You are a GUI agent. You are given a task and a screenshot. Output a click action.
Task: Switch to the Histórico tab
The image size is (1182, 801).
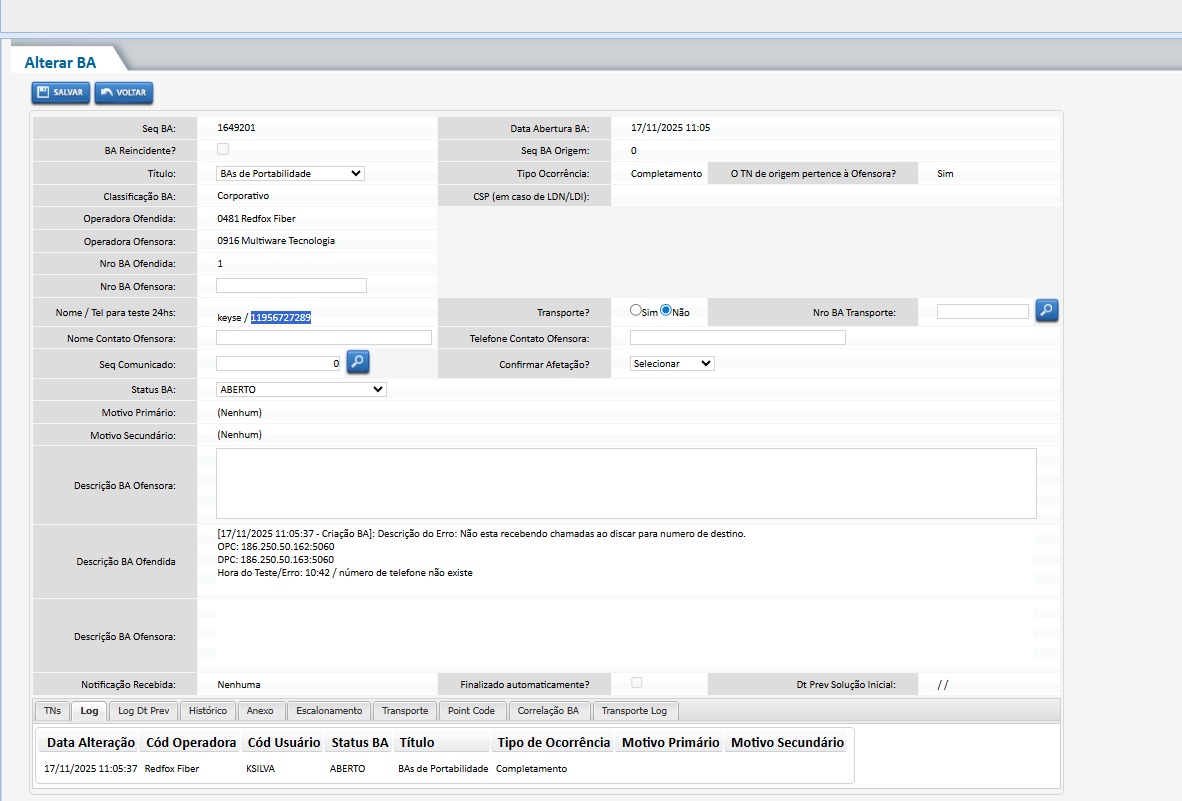208,711
